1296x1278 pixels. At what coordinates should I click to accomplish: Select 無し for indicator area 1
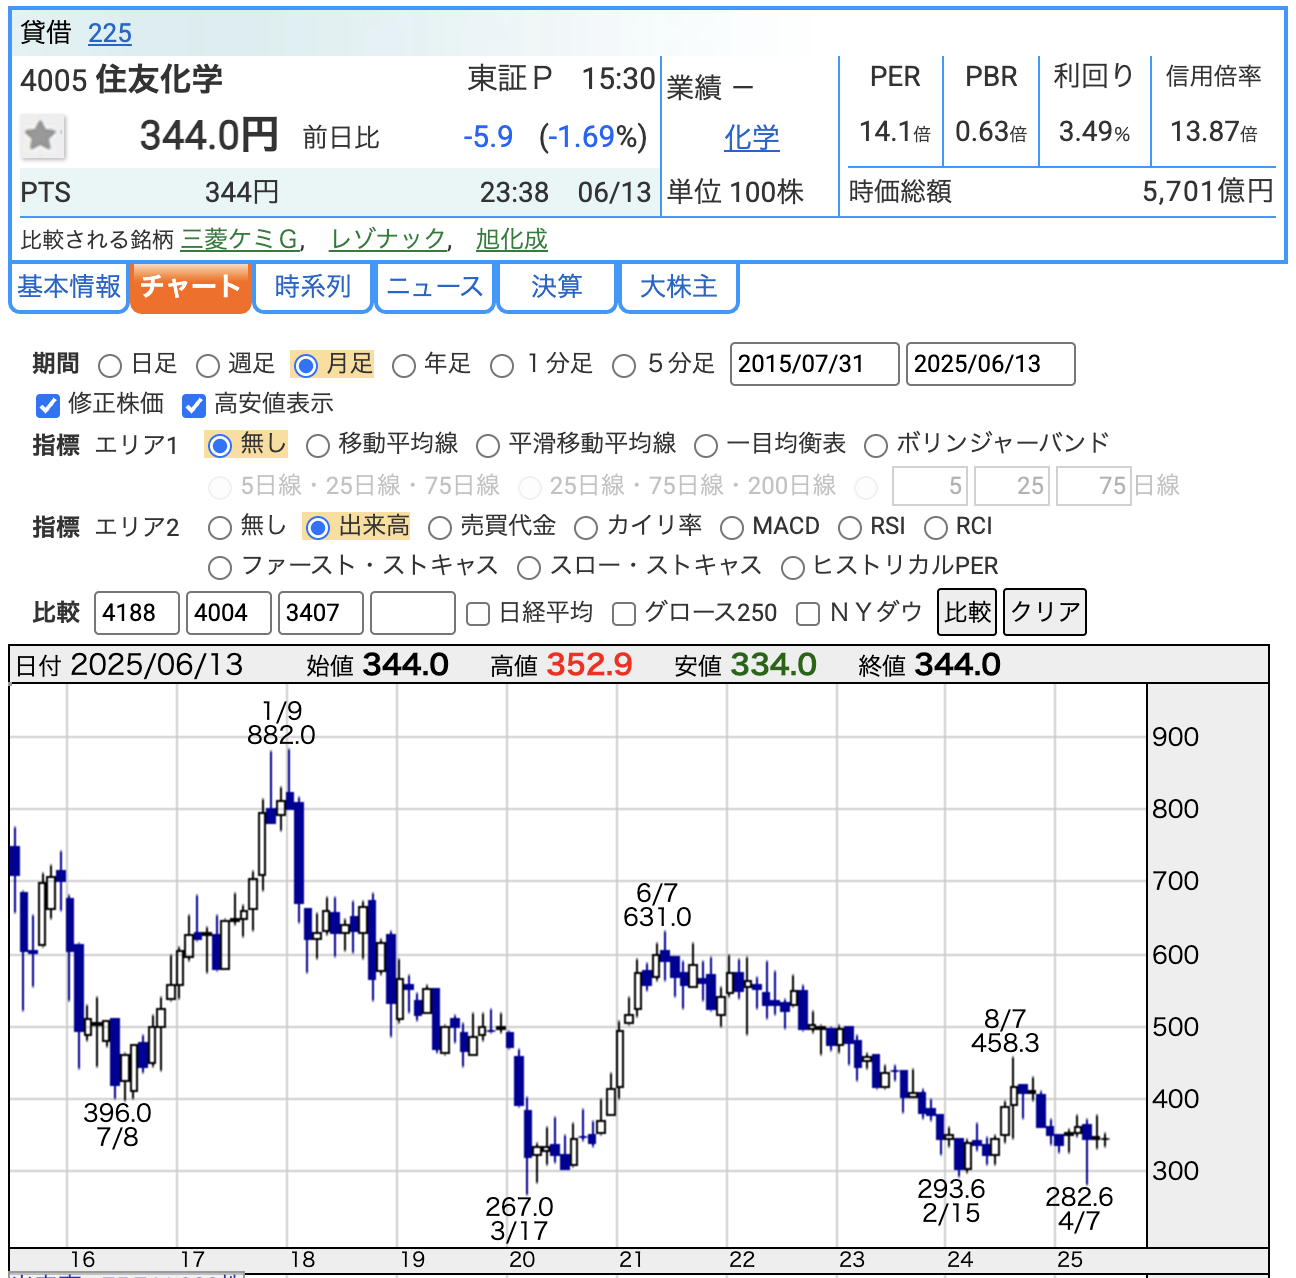point(219,445)
